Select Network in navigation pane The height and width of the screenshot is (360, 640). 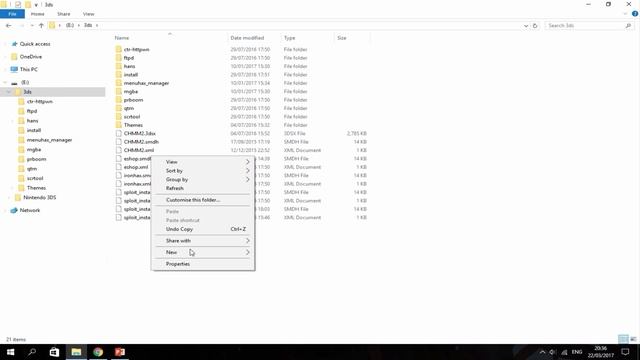[30, 210]
